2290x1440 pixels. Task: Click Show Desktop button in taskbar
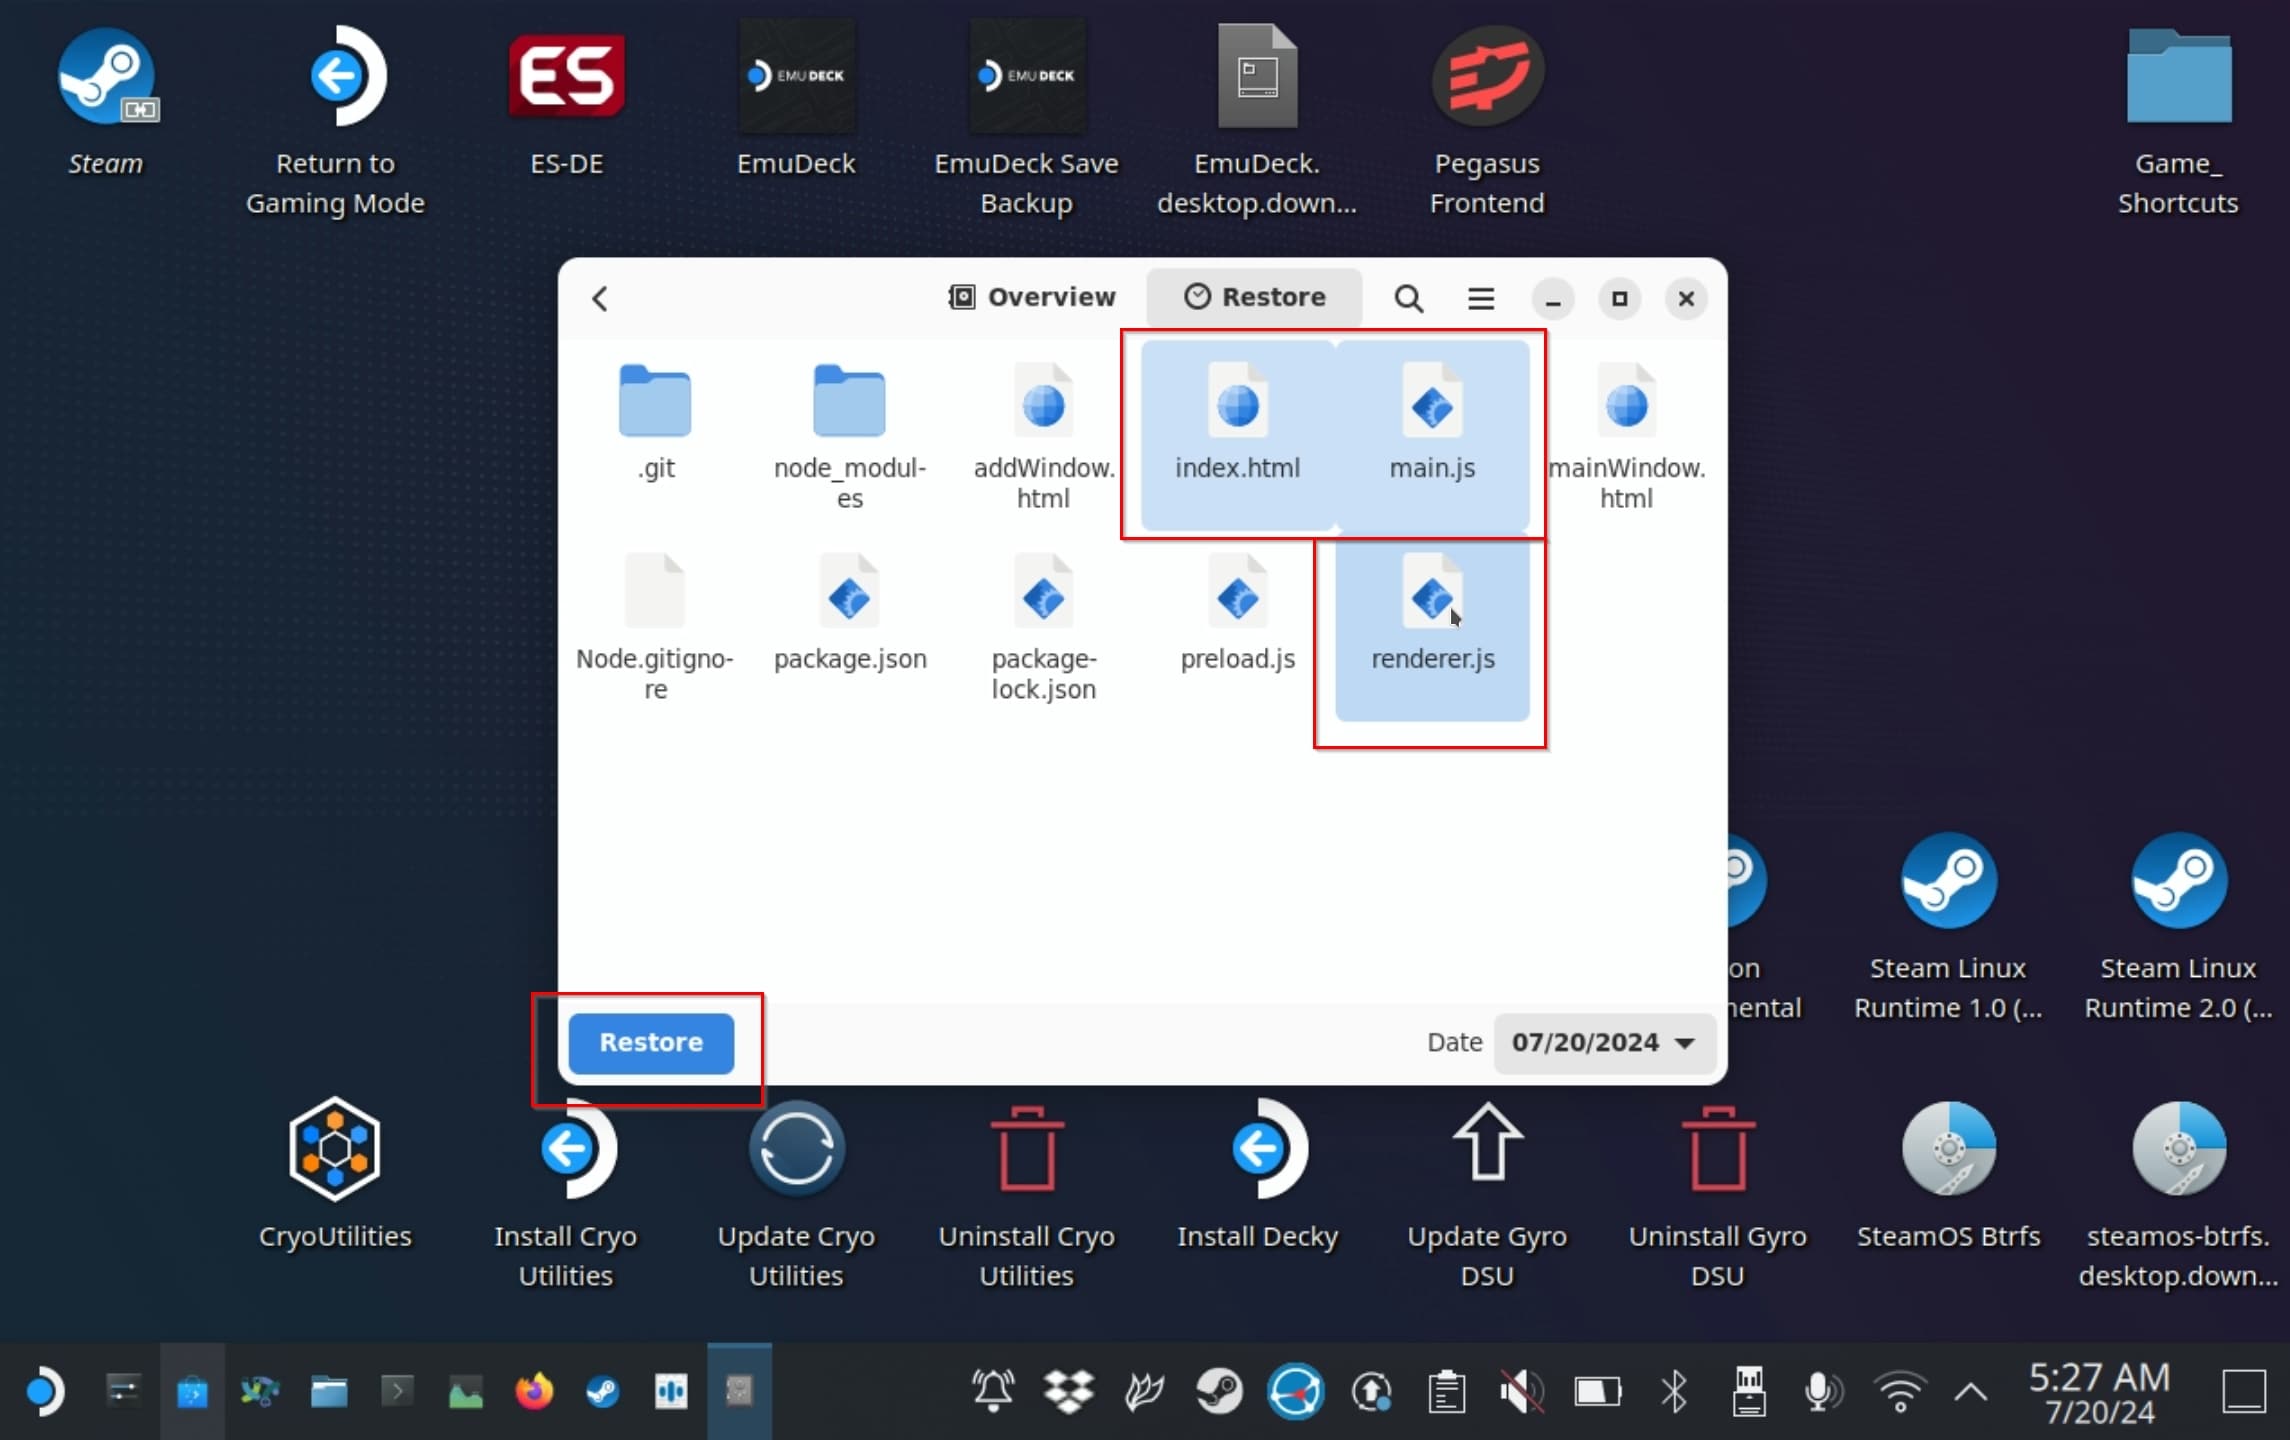pyautogui.click(x=2244, y=1391)
